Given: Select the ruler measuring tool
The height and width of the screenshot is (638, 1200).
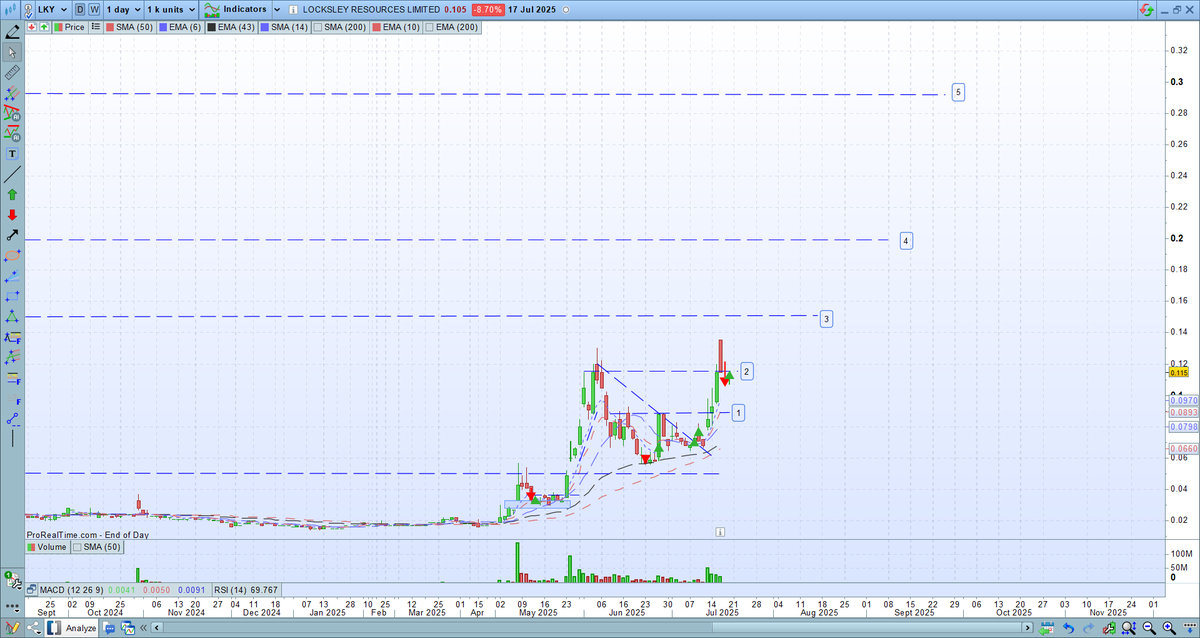Looking at the screenshot, I should (12, 73).
